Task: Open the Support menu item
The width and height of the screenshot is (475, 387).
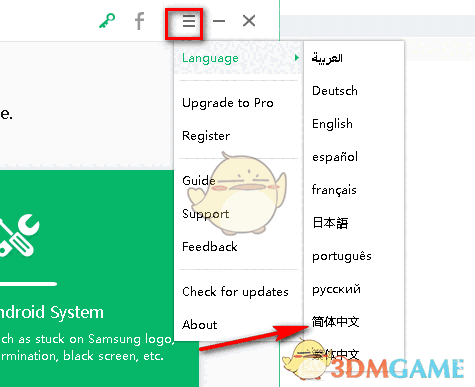Action: (206, 214)
